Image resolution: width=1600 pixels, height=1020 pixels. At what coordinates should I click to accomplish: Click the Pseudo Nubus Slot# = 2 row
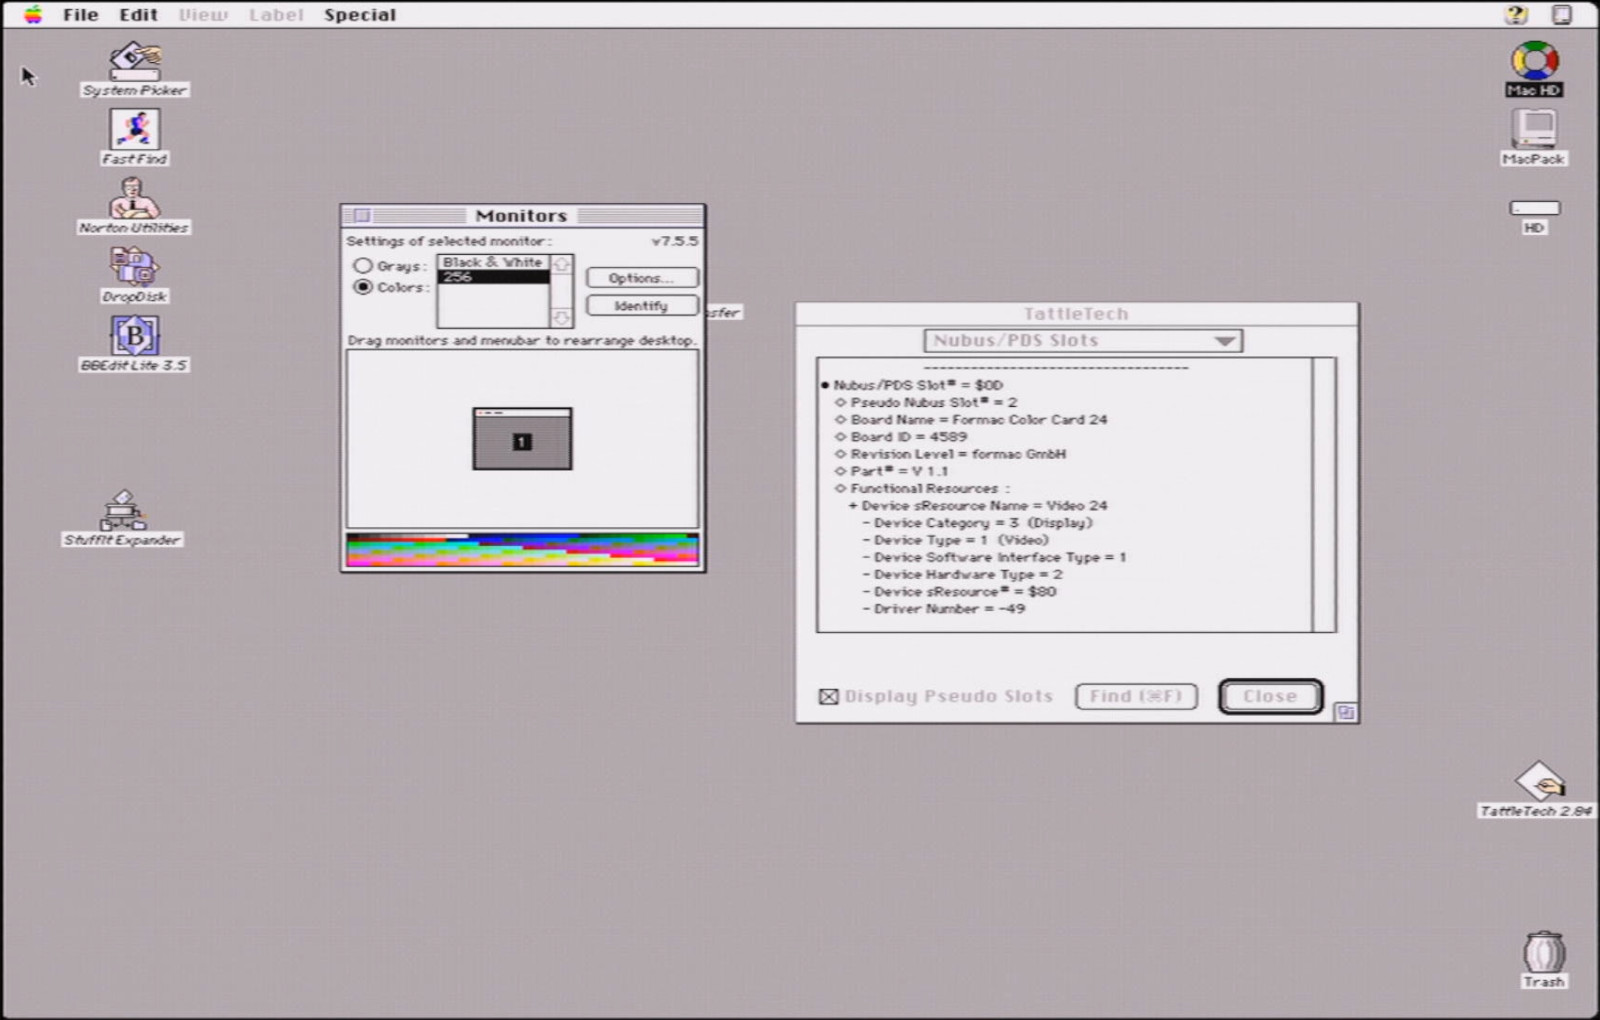[926, 402]
